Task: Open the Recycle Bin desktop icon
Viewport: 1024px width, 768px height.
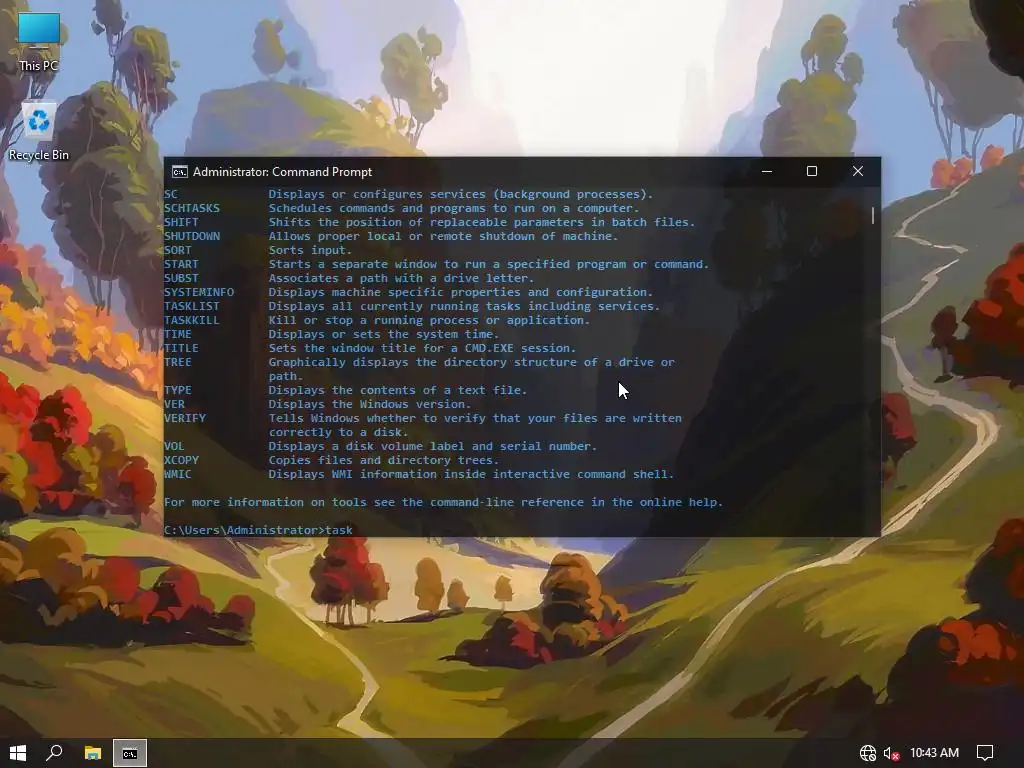Action: tap(39, 131)
